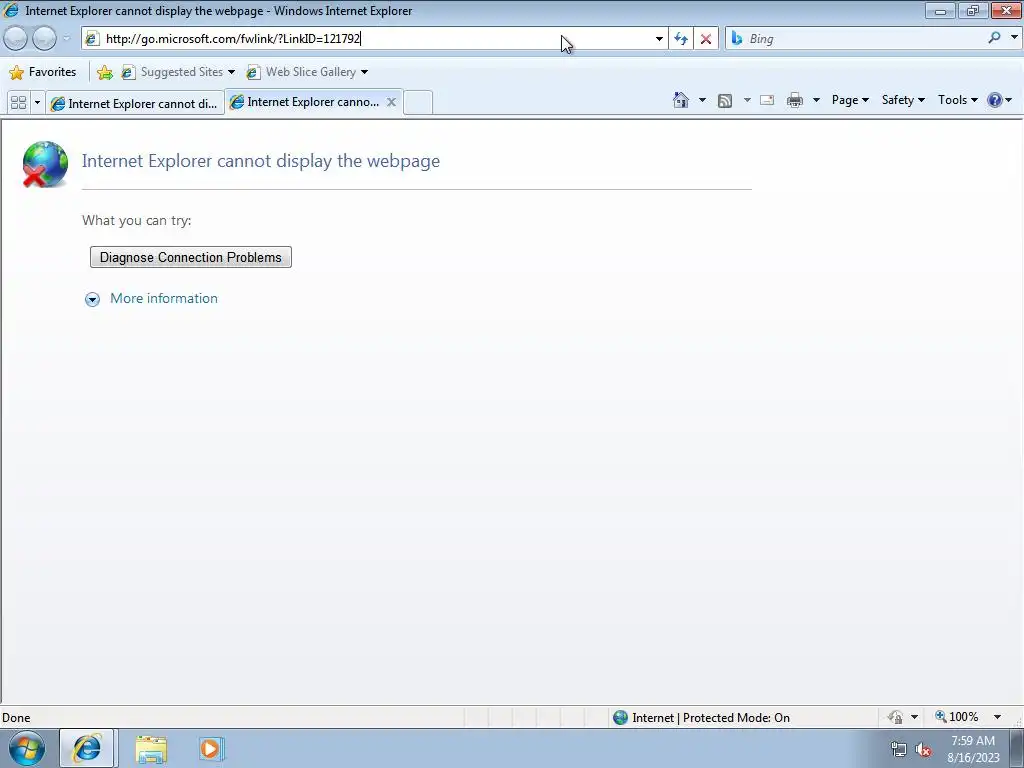Click the RSS Feeds icon
This screenshot has height=768, width=1024.
pyautogui.click(x=725, y=100)
